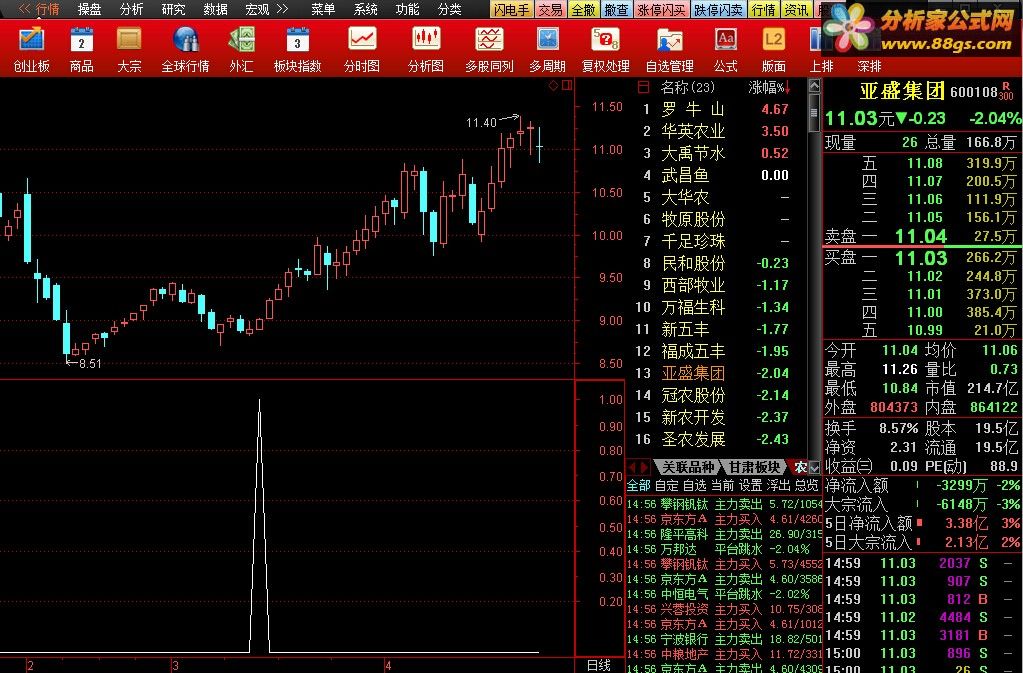Switch to the 关联品种 tab
Image resolution: width=1023 pixels, height=673 pixels.
(688, 467)
